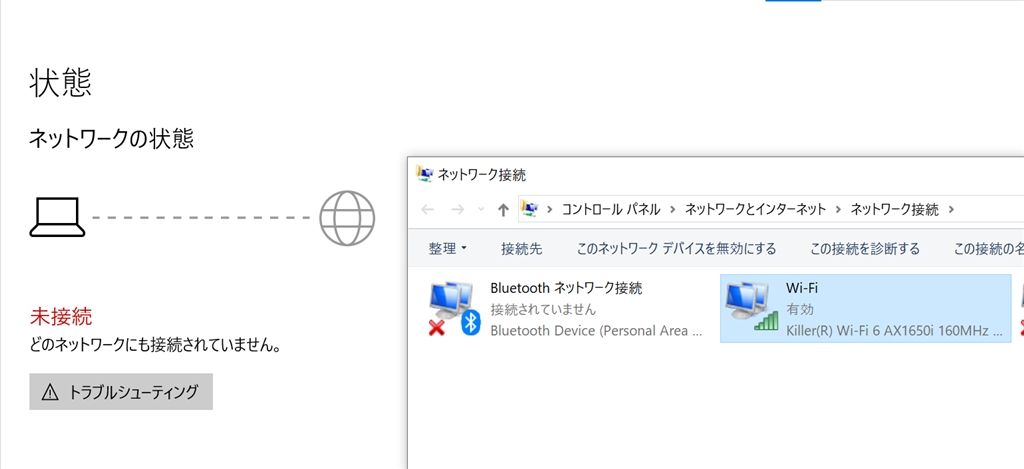Click the Bluetooth Device (Personal Area ... text
This screenshot has height=469, width=1024.
coord(596,331)
